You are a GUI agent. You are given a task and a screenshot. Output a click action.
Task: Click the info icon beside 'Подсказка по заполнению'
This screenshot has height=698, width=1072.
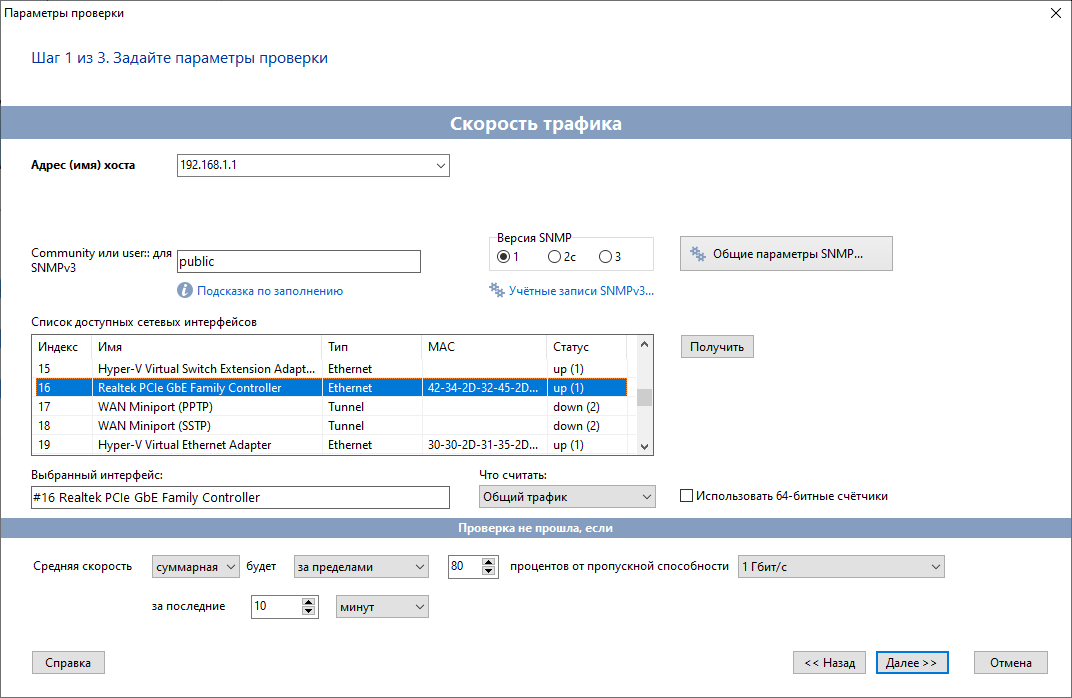point(185,291)
